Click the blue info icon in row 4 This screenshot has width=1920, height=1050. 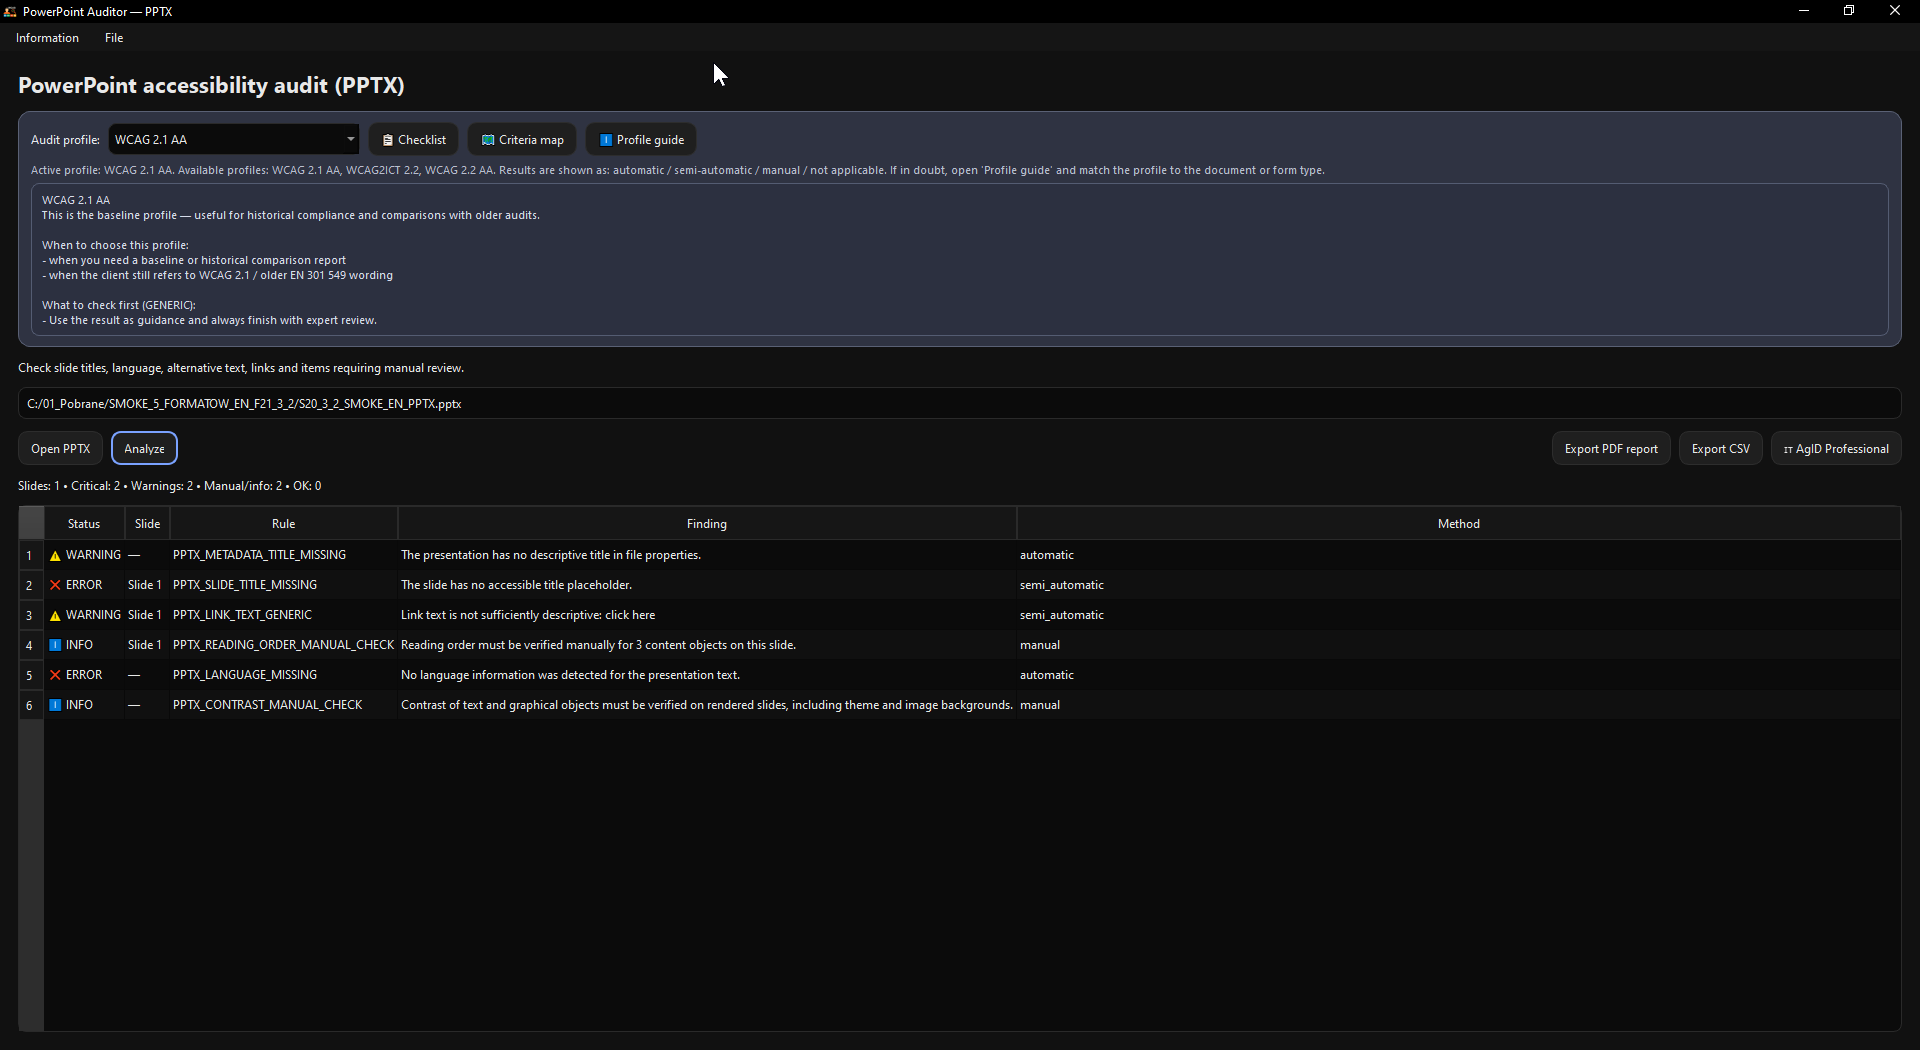click(x=55, y=645)
